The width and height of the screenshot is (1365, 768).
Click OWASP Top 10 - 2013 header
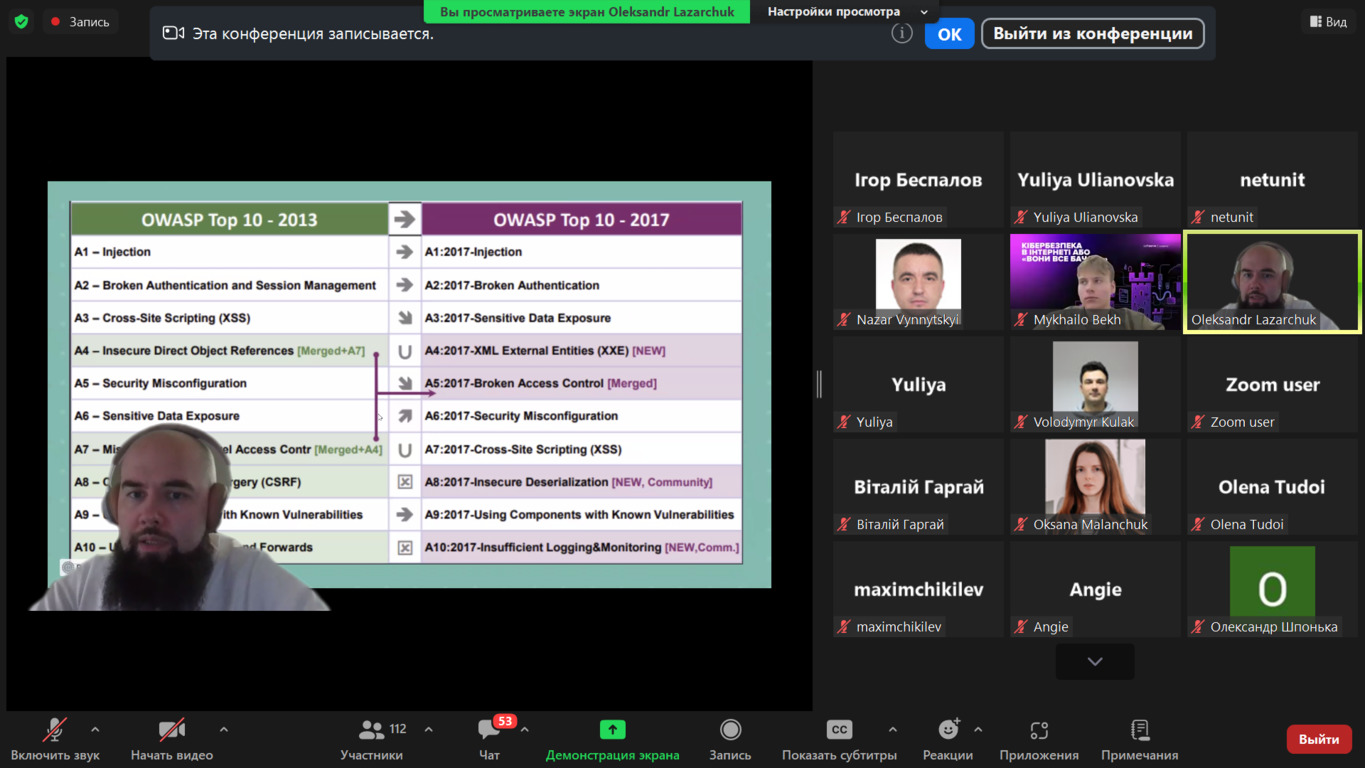tap(229, 219)
